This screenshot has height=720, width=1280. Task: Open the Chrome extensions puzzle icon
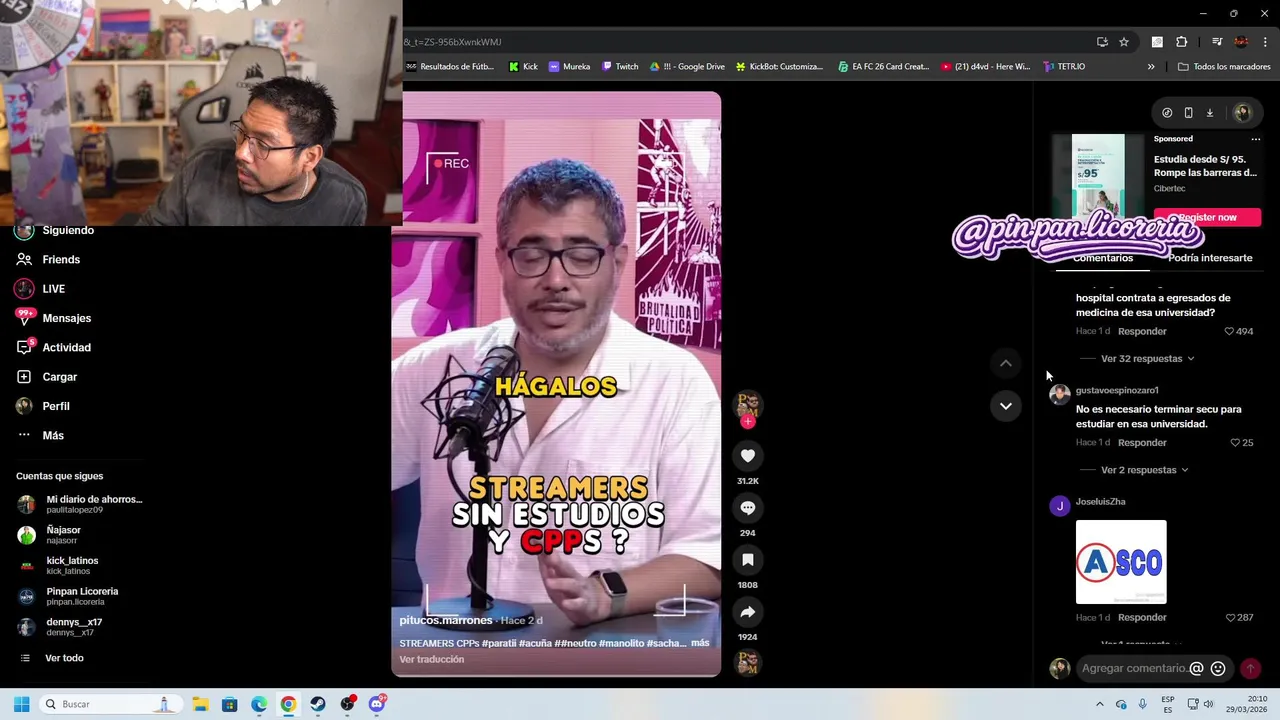(x=1181, y=42)
